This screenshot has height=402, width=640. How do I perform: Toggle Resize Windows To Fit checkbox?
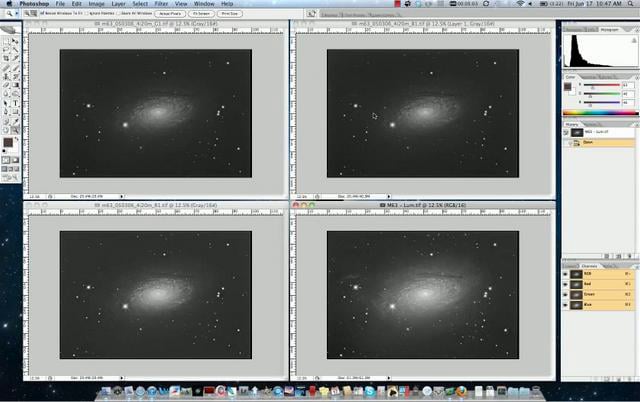coord(42,13)
